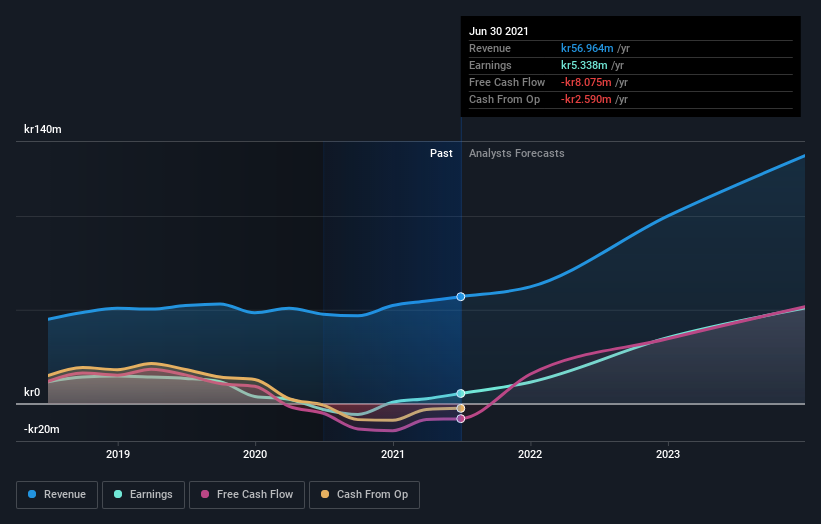Toggle the Free Cash Flow legend button
821x524 pixels.
point(247,495)
